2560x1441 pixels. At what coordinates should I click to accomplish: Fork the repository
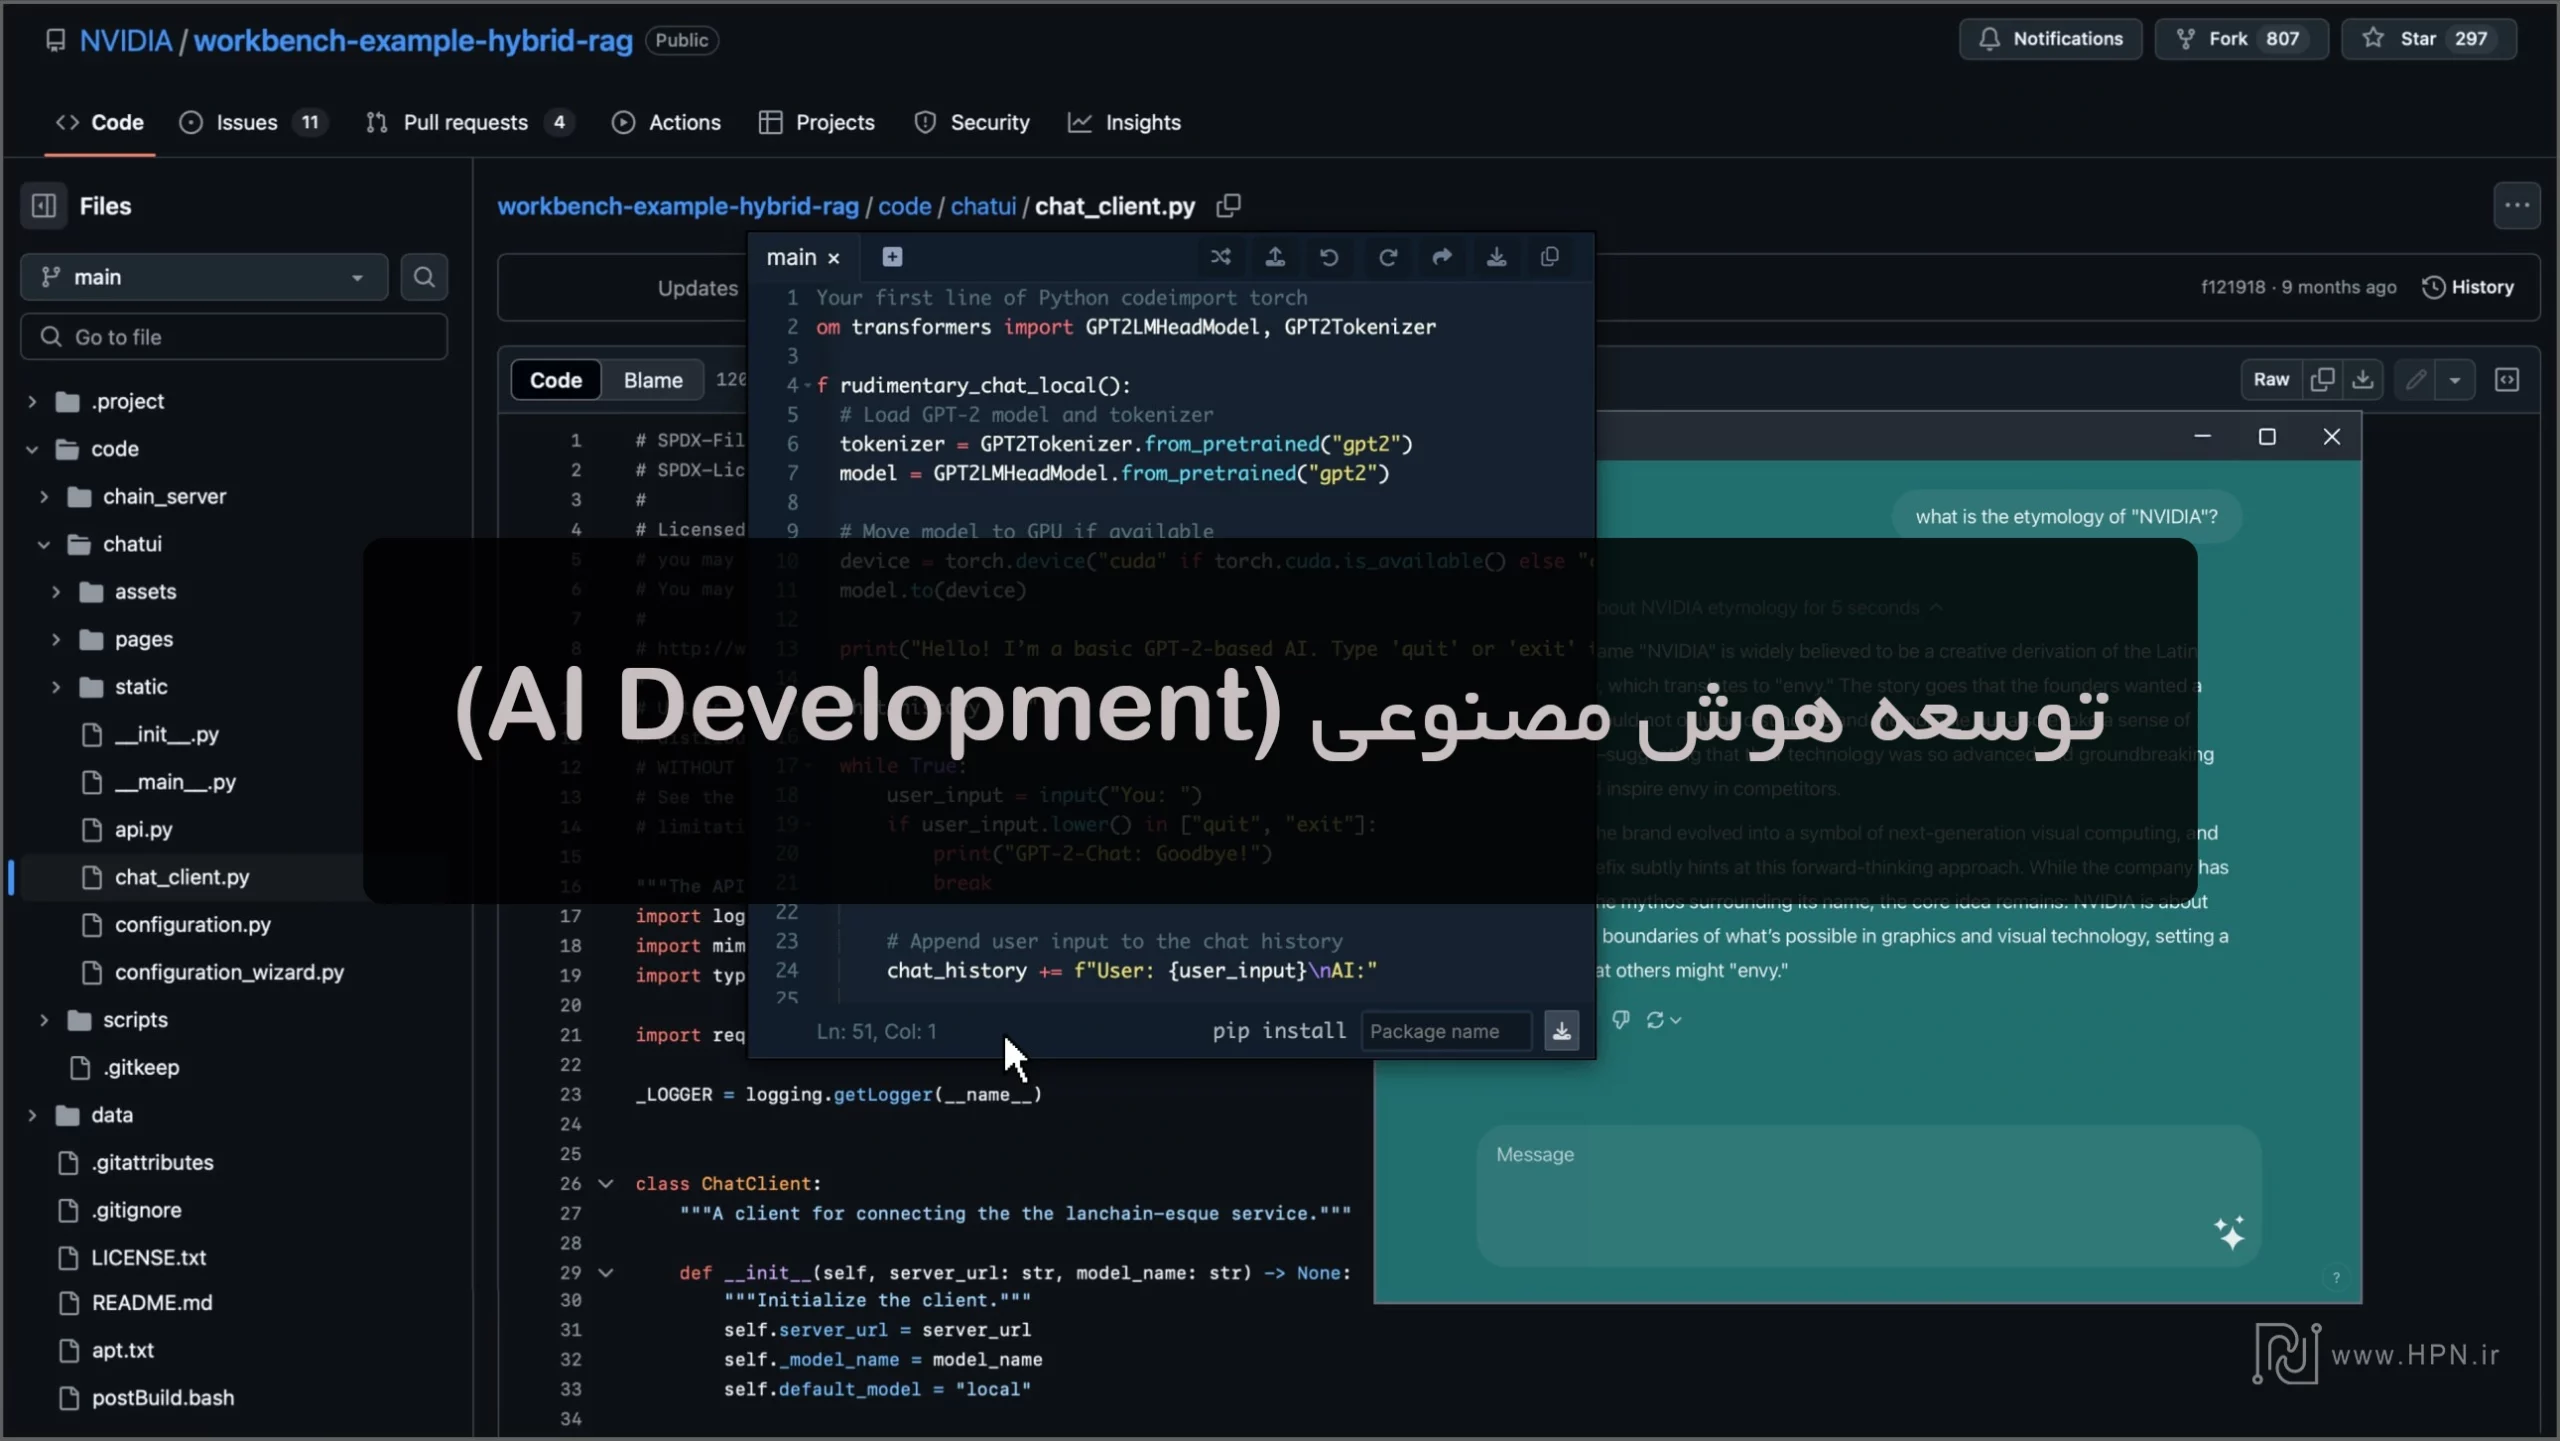pos(2241,39)
